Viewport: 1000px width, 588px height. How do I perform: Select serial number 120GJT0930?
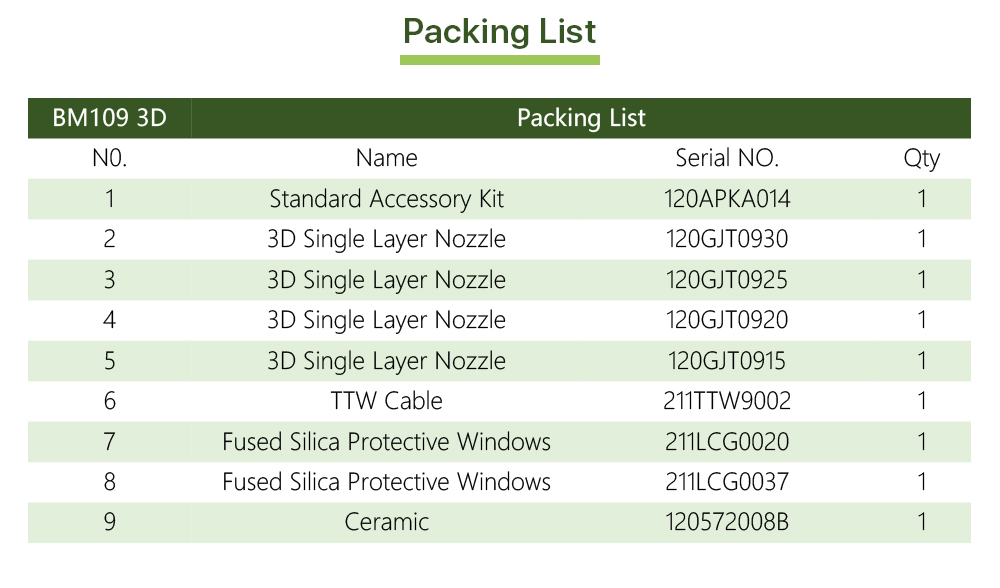point(727,239)
